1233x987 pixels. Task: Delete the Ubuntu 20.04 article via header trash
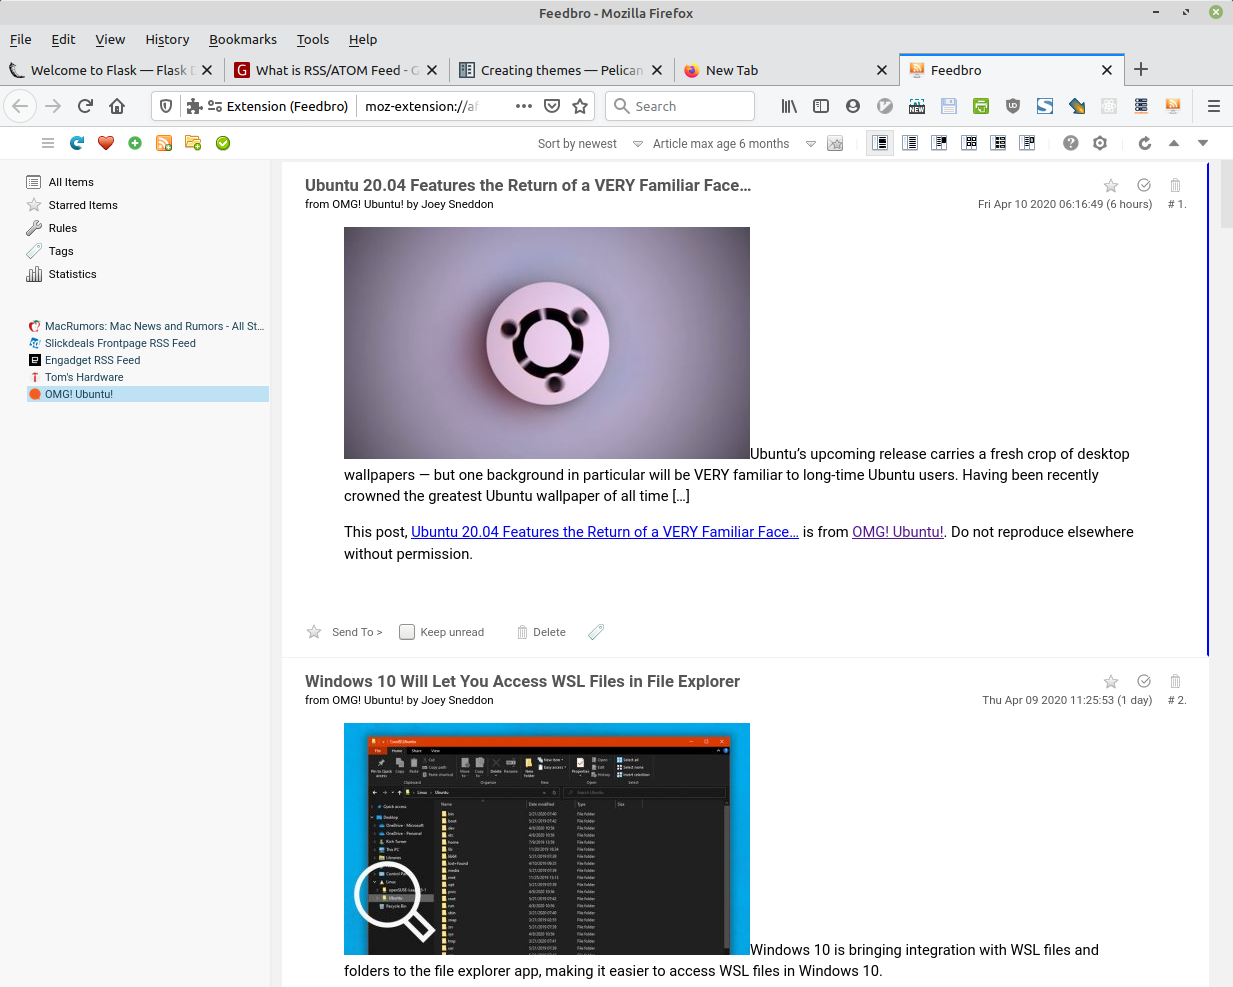1175,185
